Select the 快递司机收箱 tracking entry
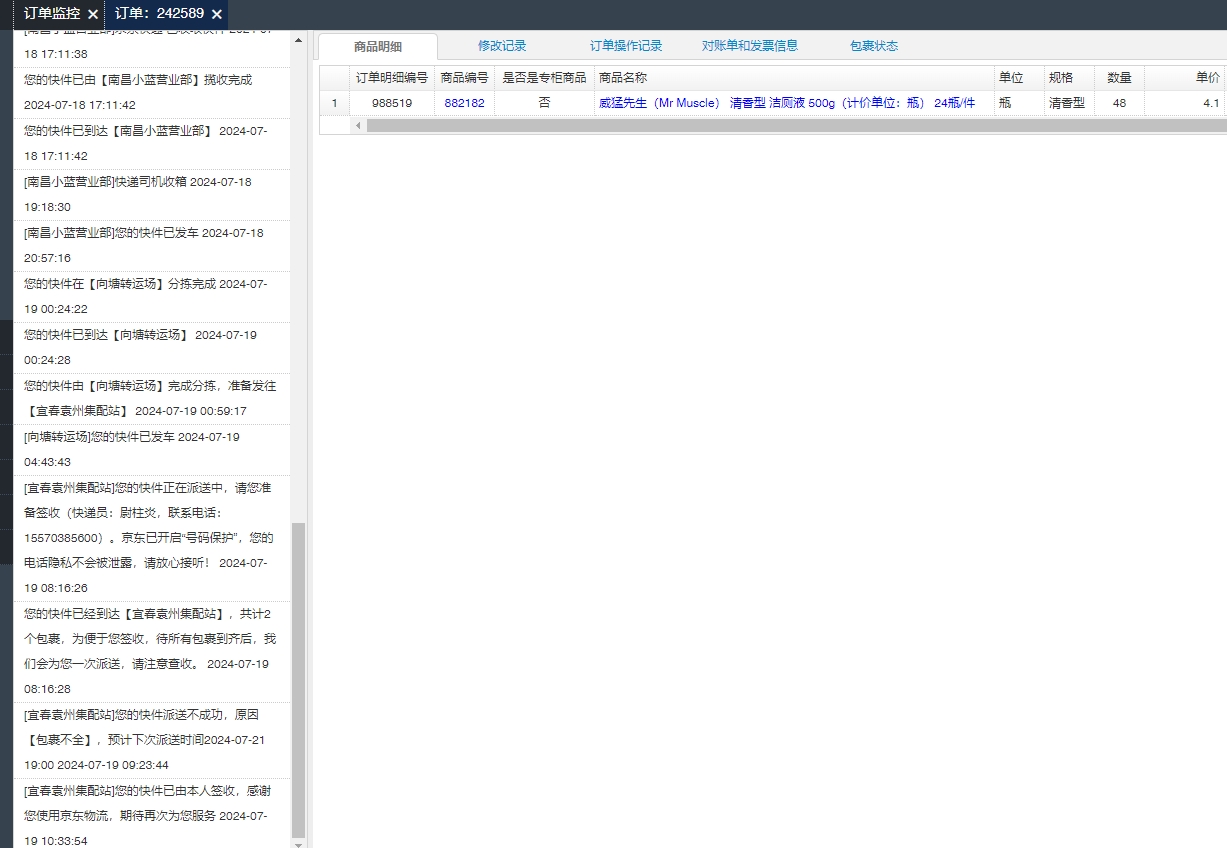This screenshot has width=1227, height=848. point(151,194)
